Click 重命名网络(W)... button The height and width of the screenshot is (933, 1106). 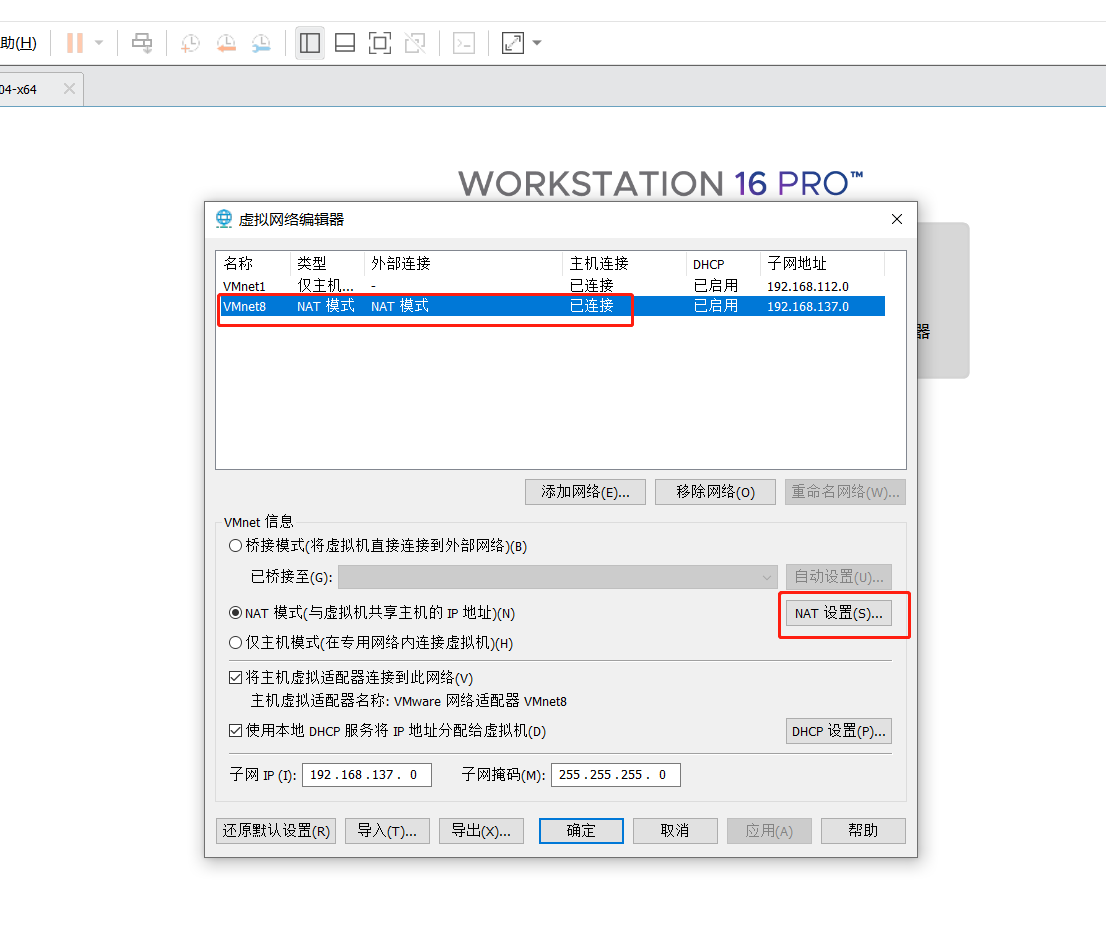[x=845, y=492]
